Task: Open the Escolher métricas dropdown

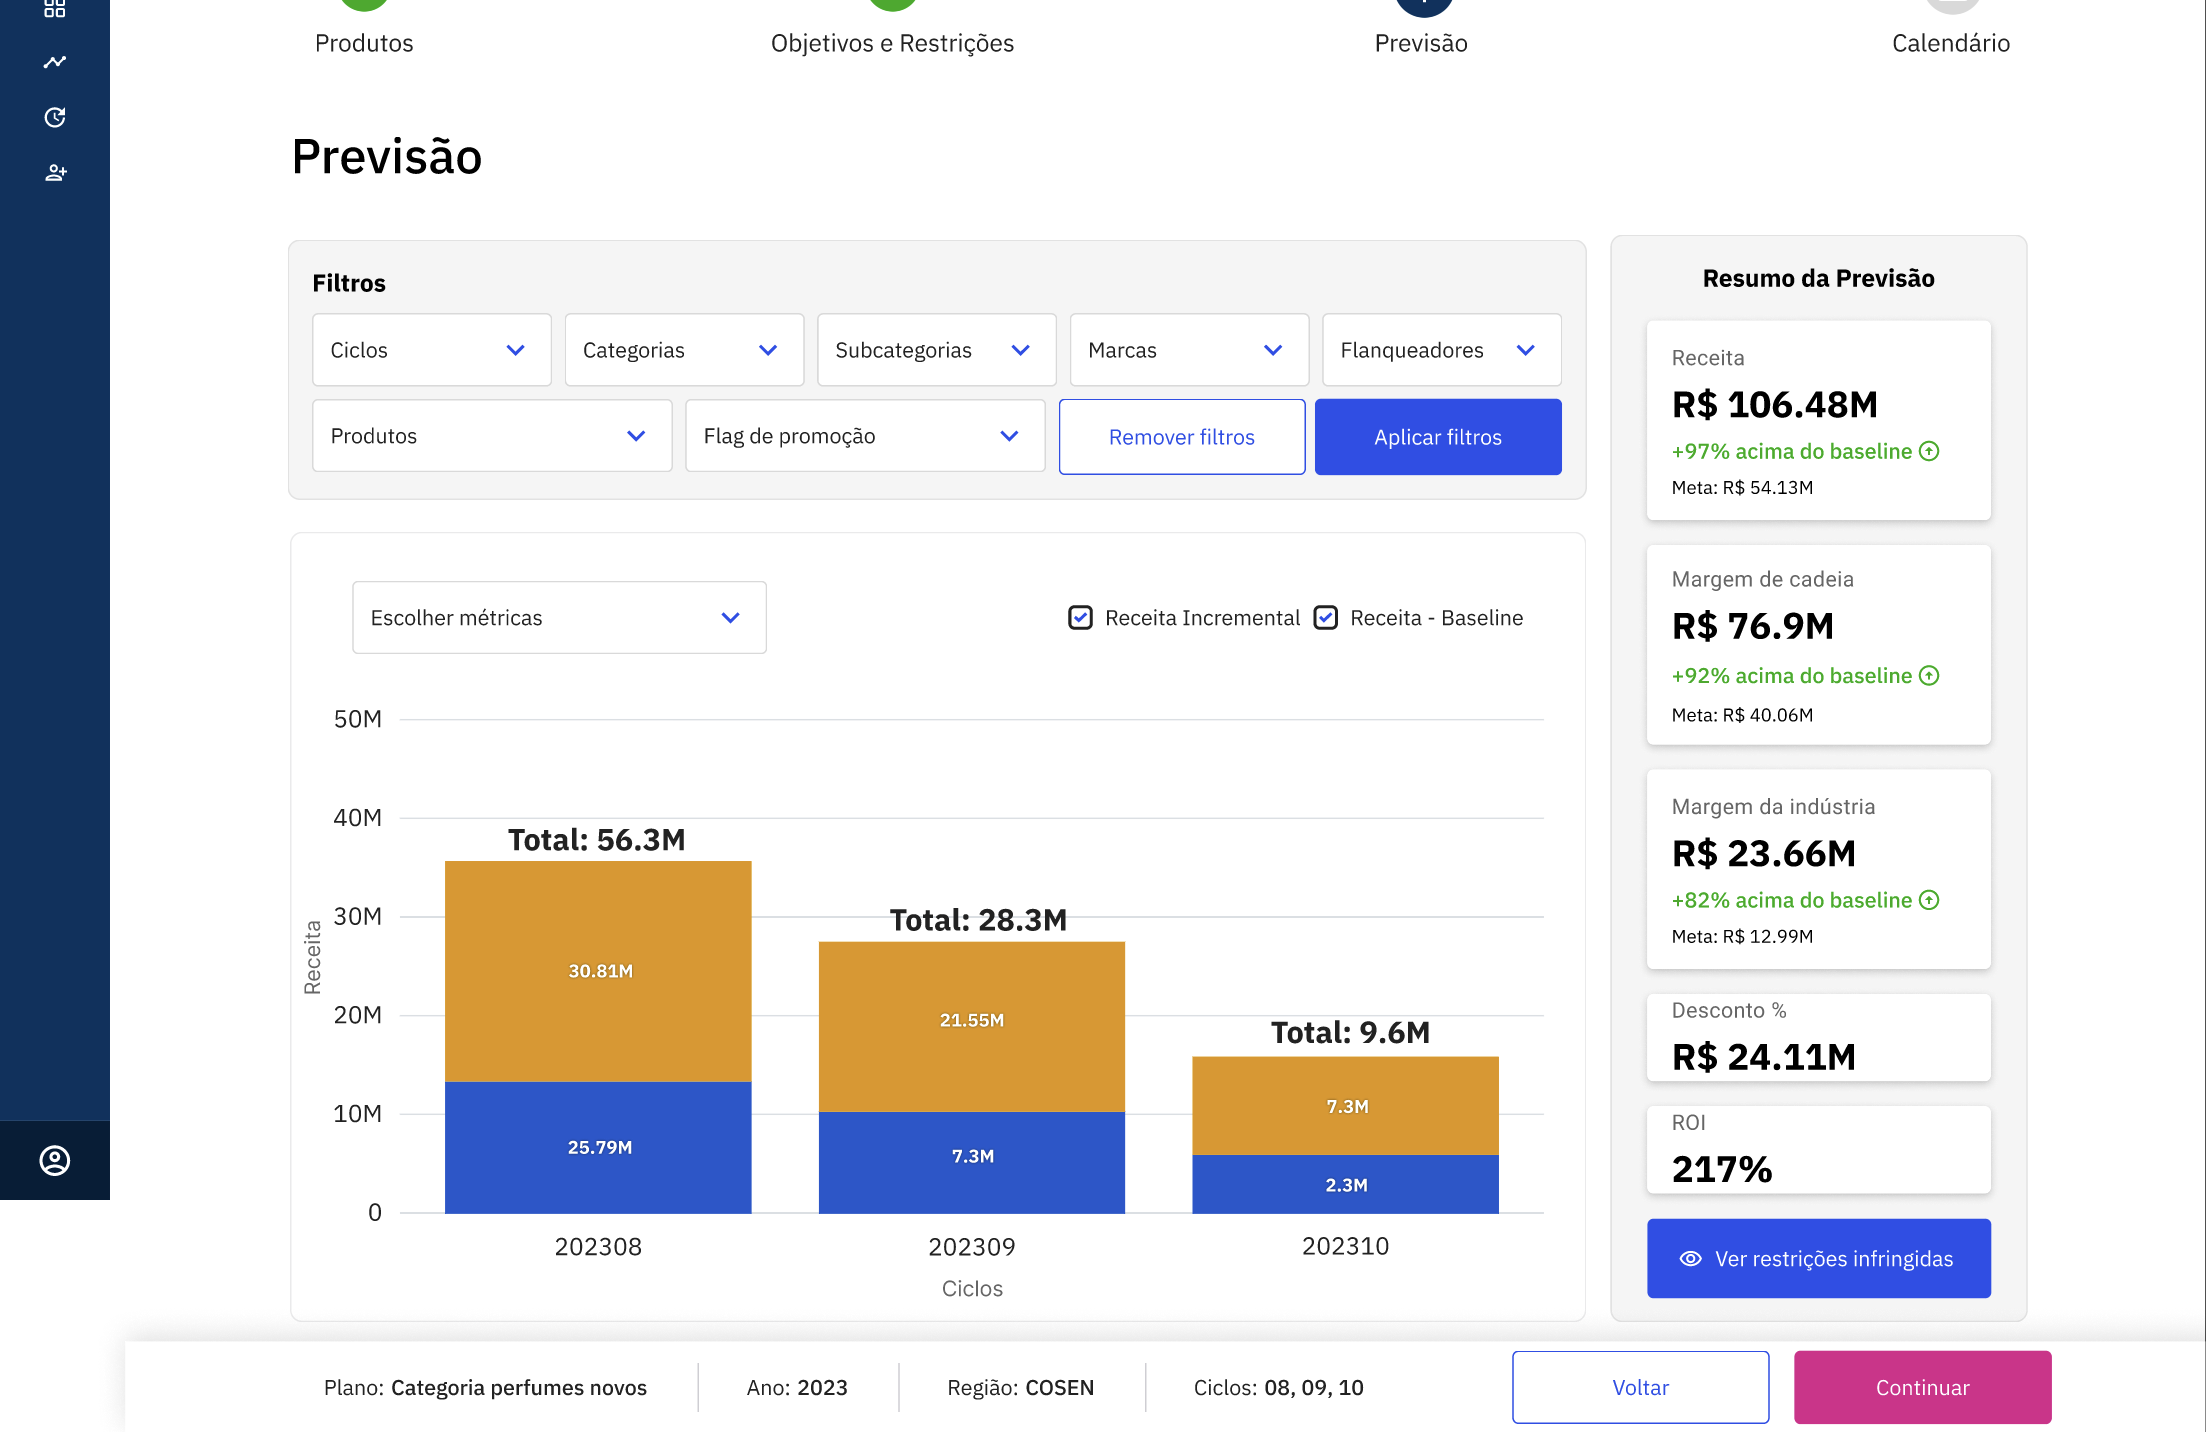Action: pos(559,618)
